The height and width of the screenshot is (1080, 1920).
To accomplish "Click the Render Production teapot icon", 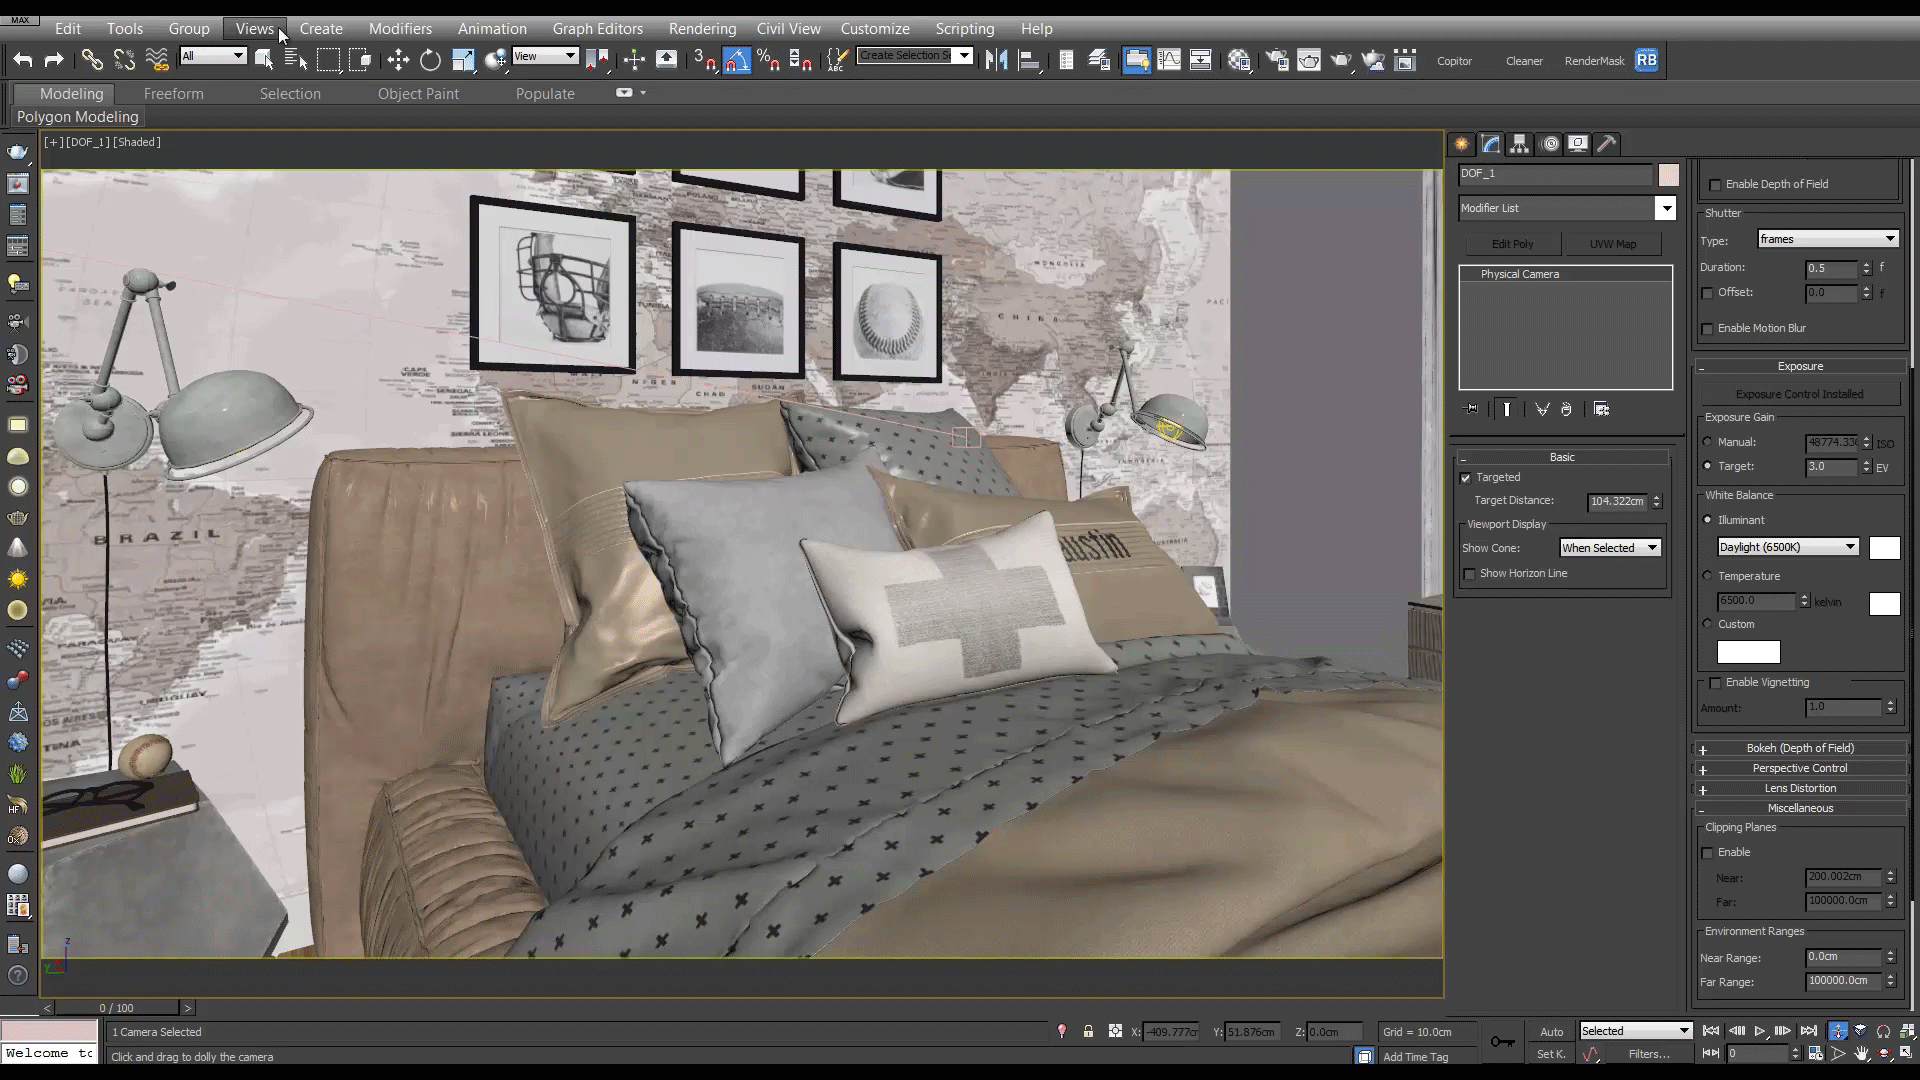I will [1341, 60].
